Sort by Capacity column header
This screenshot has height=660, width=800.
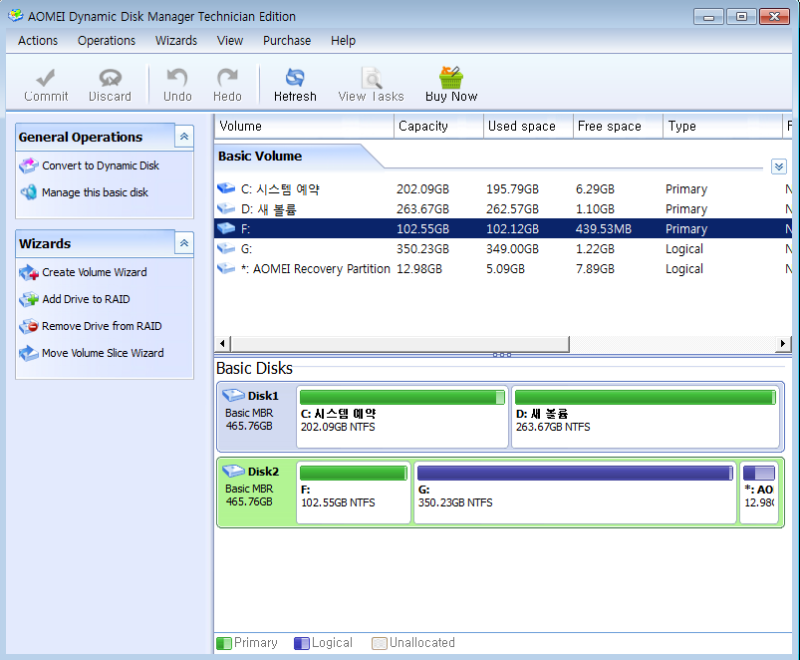tap(438, 126)
